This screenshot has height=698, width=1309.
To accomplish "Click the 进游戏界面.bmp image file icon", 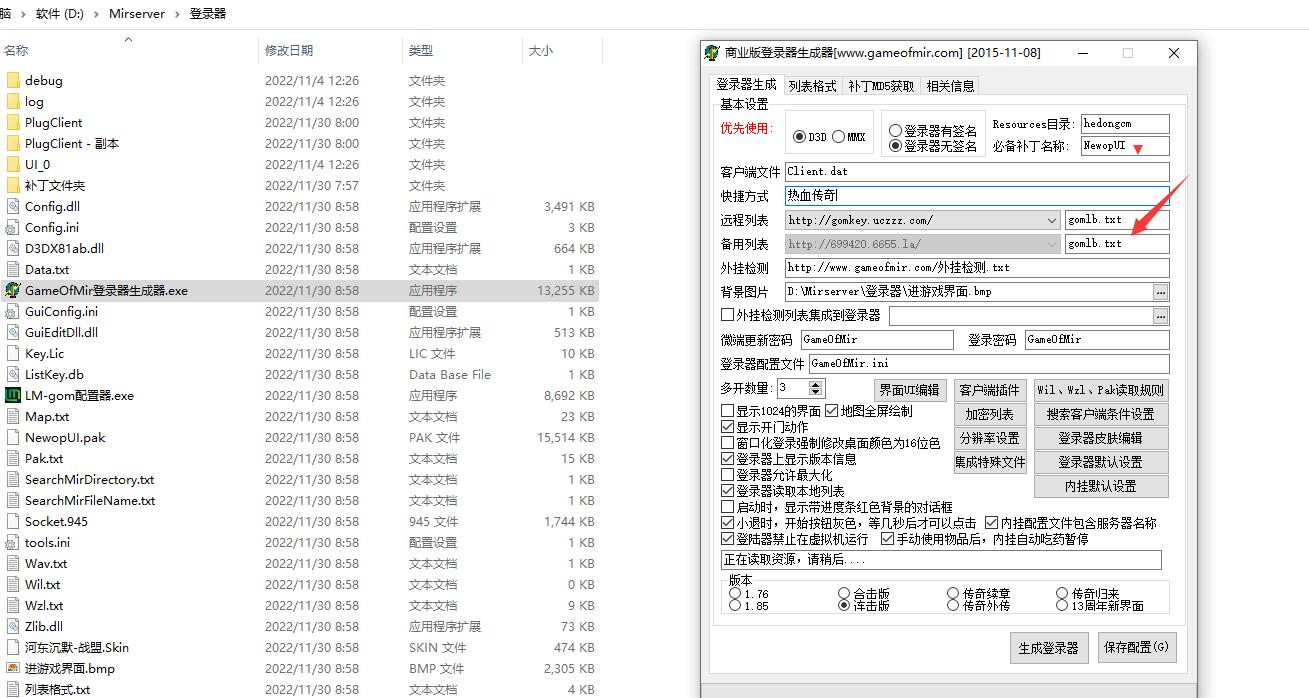I will tap(13, 668).
